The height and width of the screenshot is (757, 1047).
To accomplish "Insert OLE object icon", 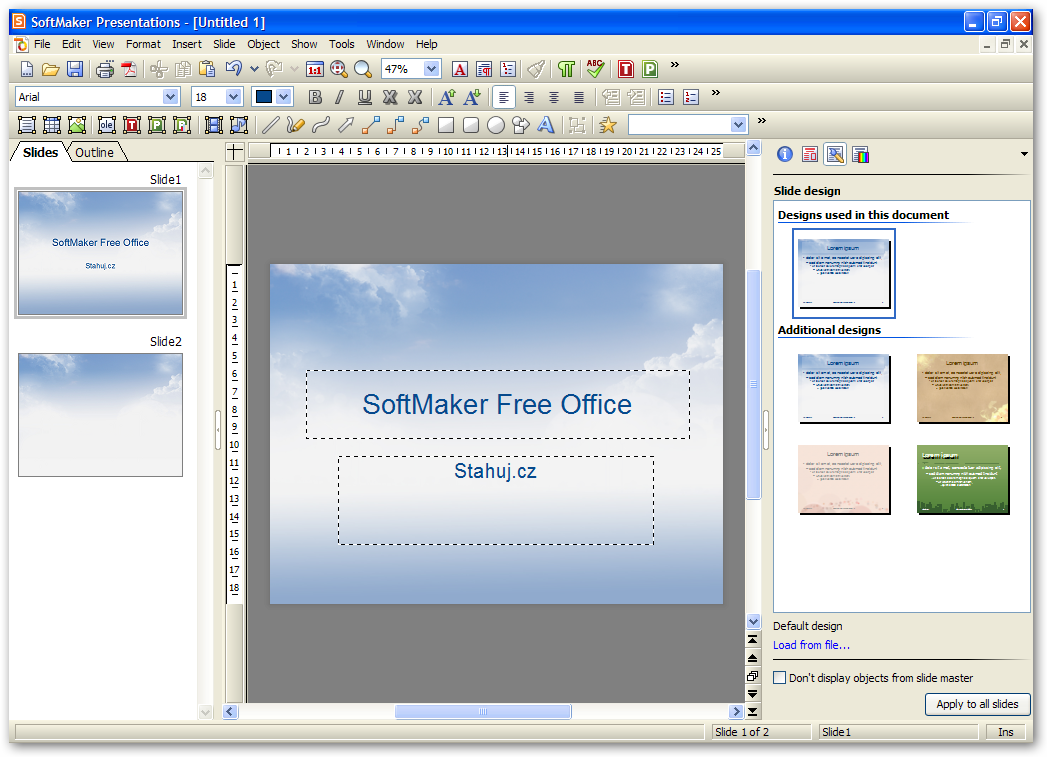I will (107, 125).
